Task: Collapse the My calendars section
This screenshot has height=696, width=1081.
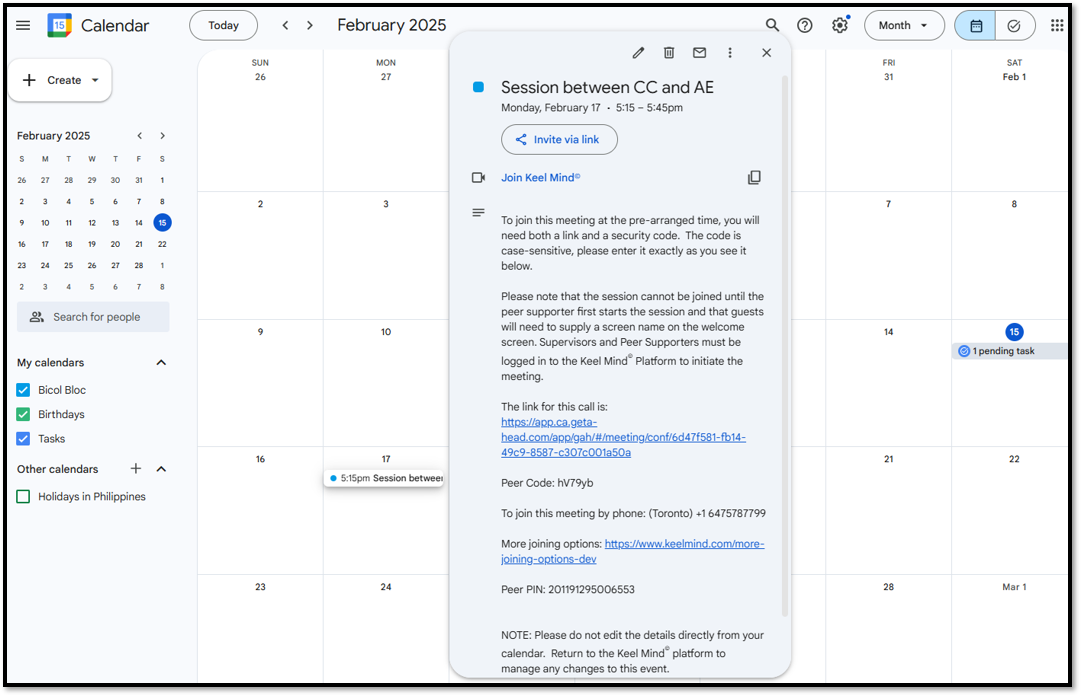Action: tap(161, 362)
